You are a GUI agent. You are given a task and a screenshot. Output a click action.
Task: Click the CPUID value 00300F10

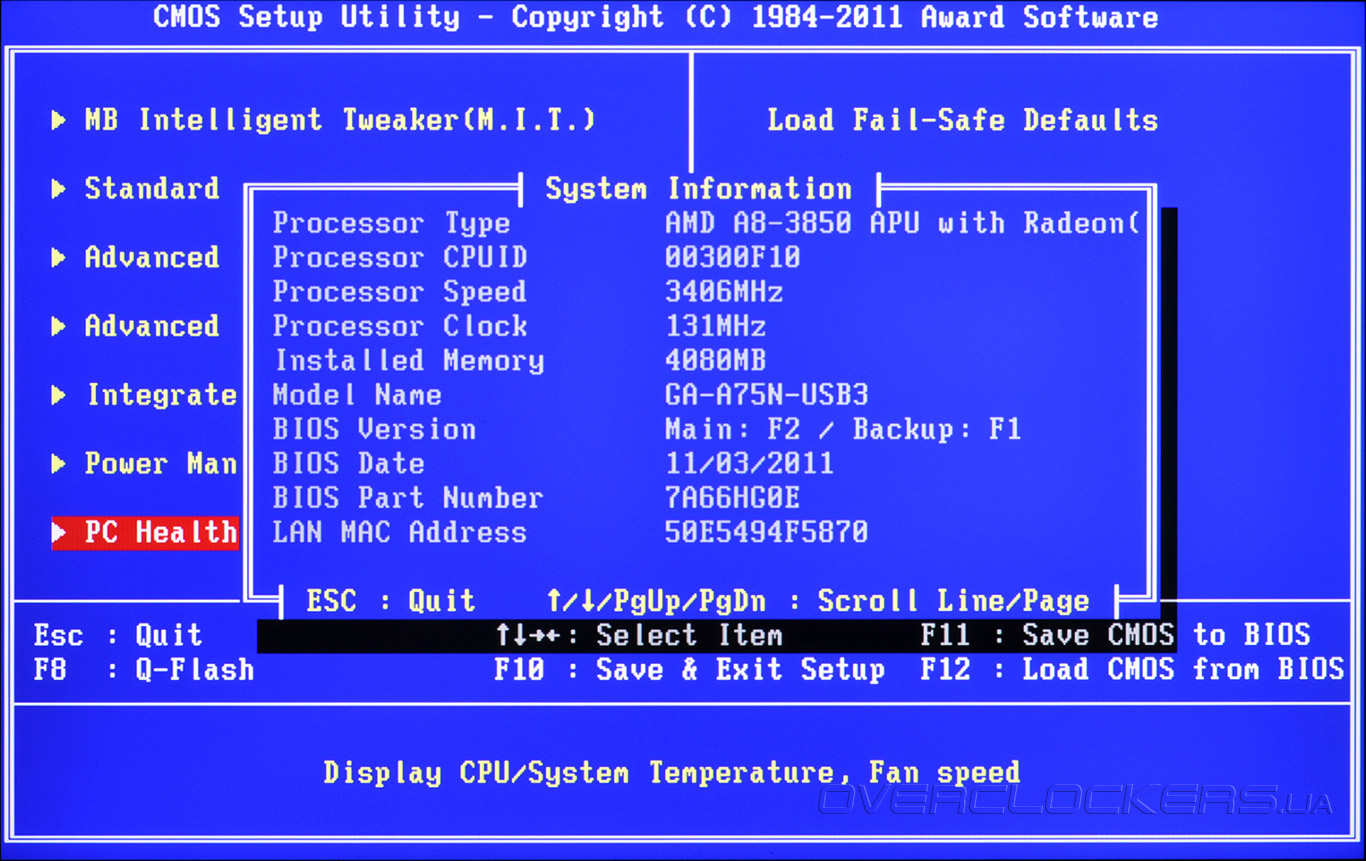733,258
